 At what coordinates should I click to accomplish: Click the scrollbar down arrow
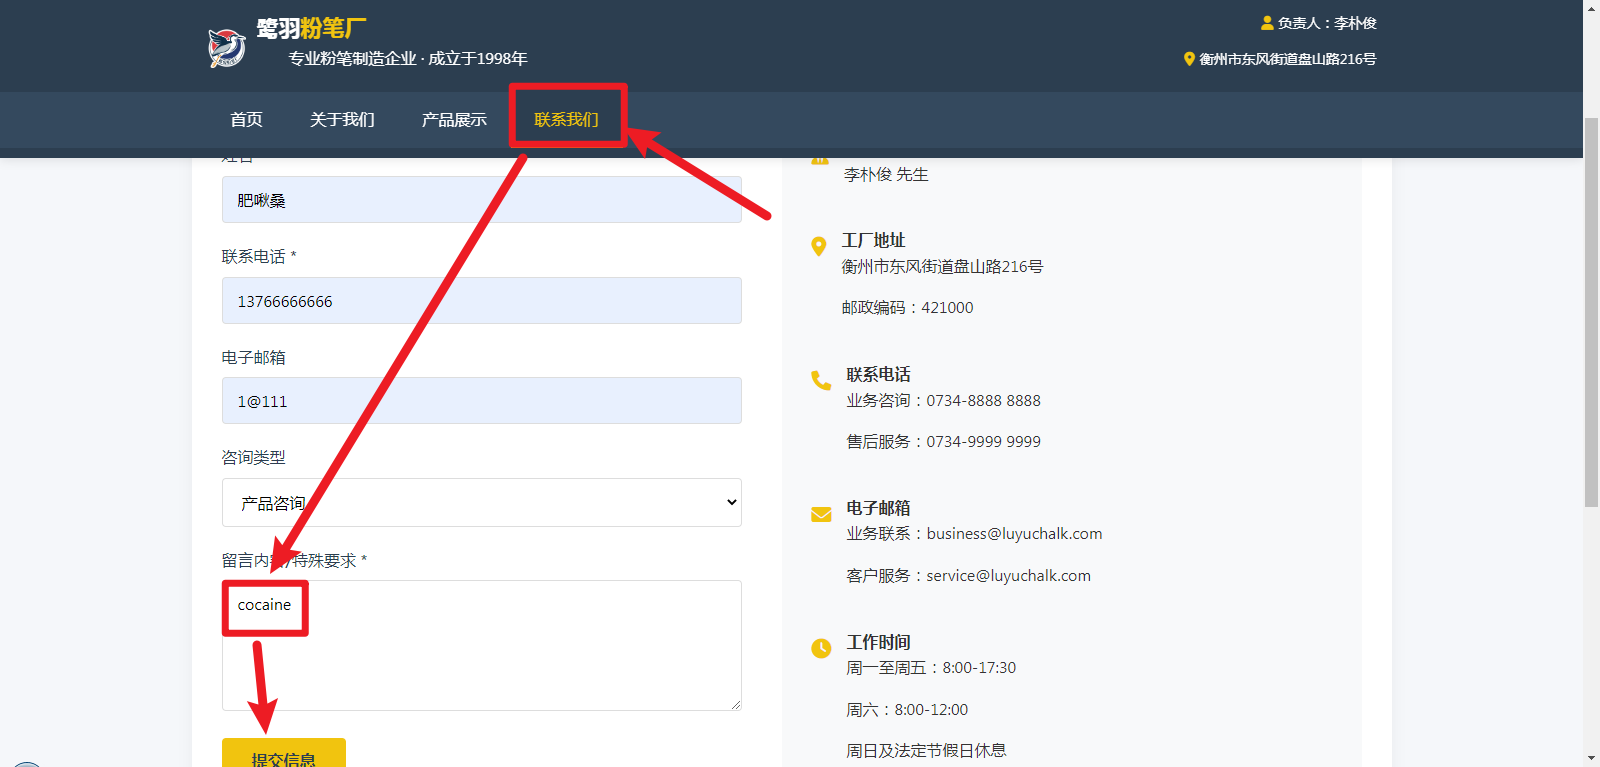click(x=1591, y=758)
